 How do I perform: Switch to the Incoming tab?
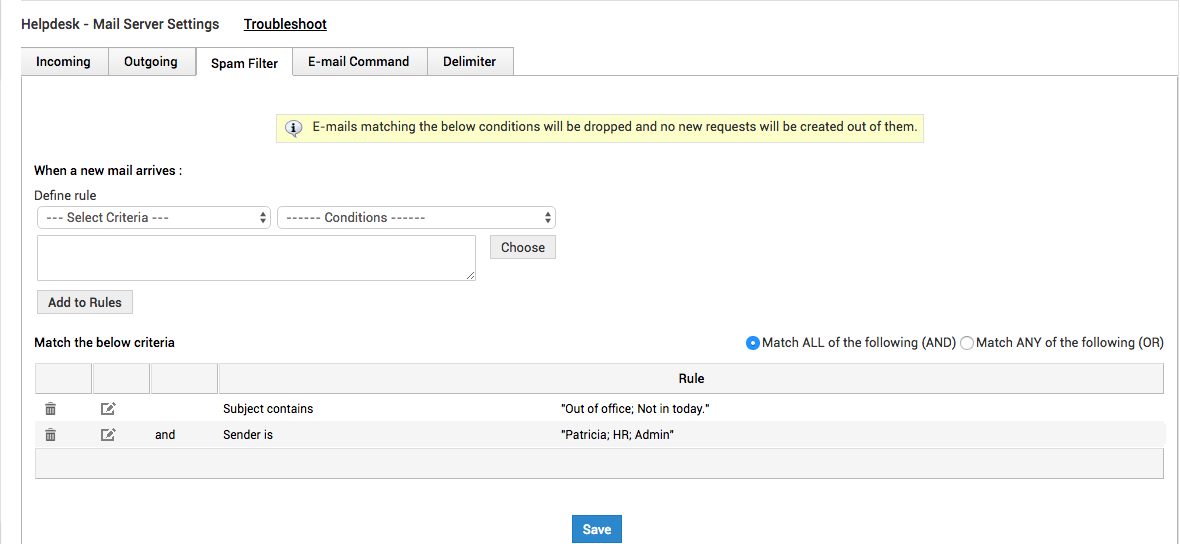(63, 62)
